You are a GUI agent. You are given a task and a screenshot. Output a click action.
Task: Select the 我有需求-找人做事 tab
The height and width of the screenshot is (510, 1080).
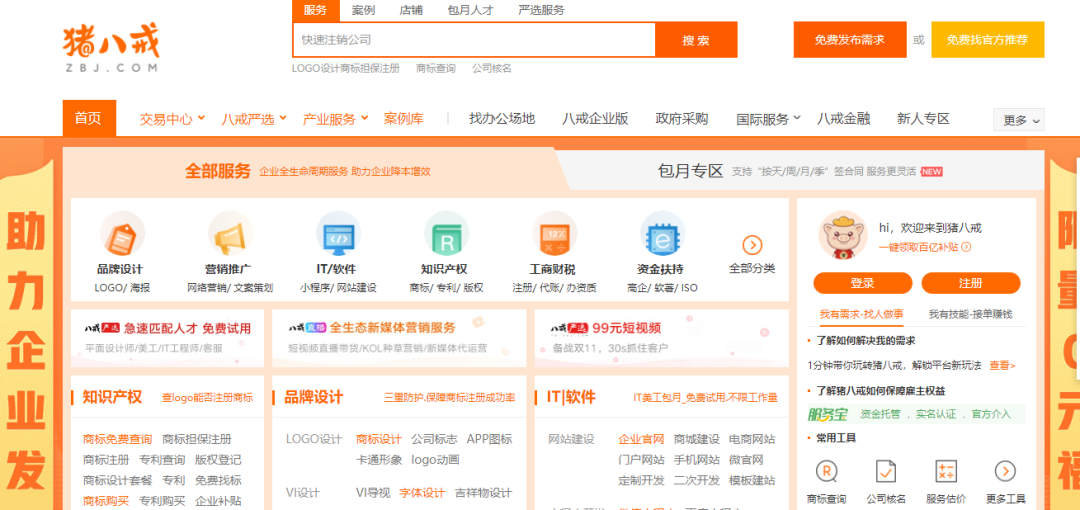(862, 314)
